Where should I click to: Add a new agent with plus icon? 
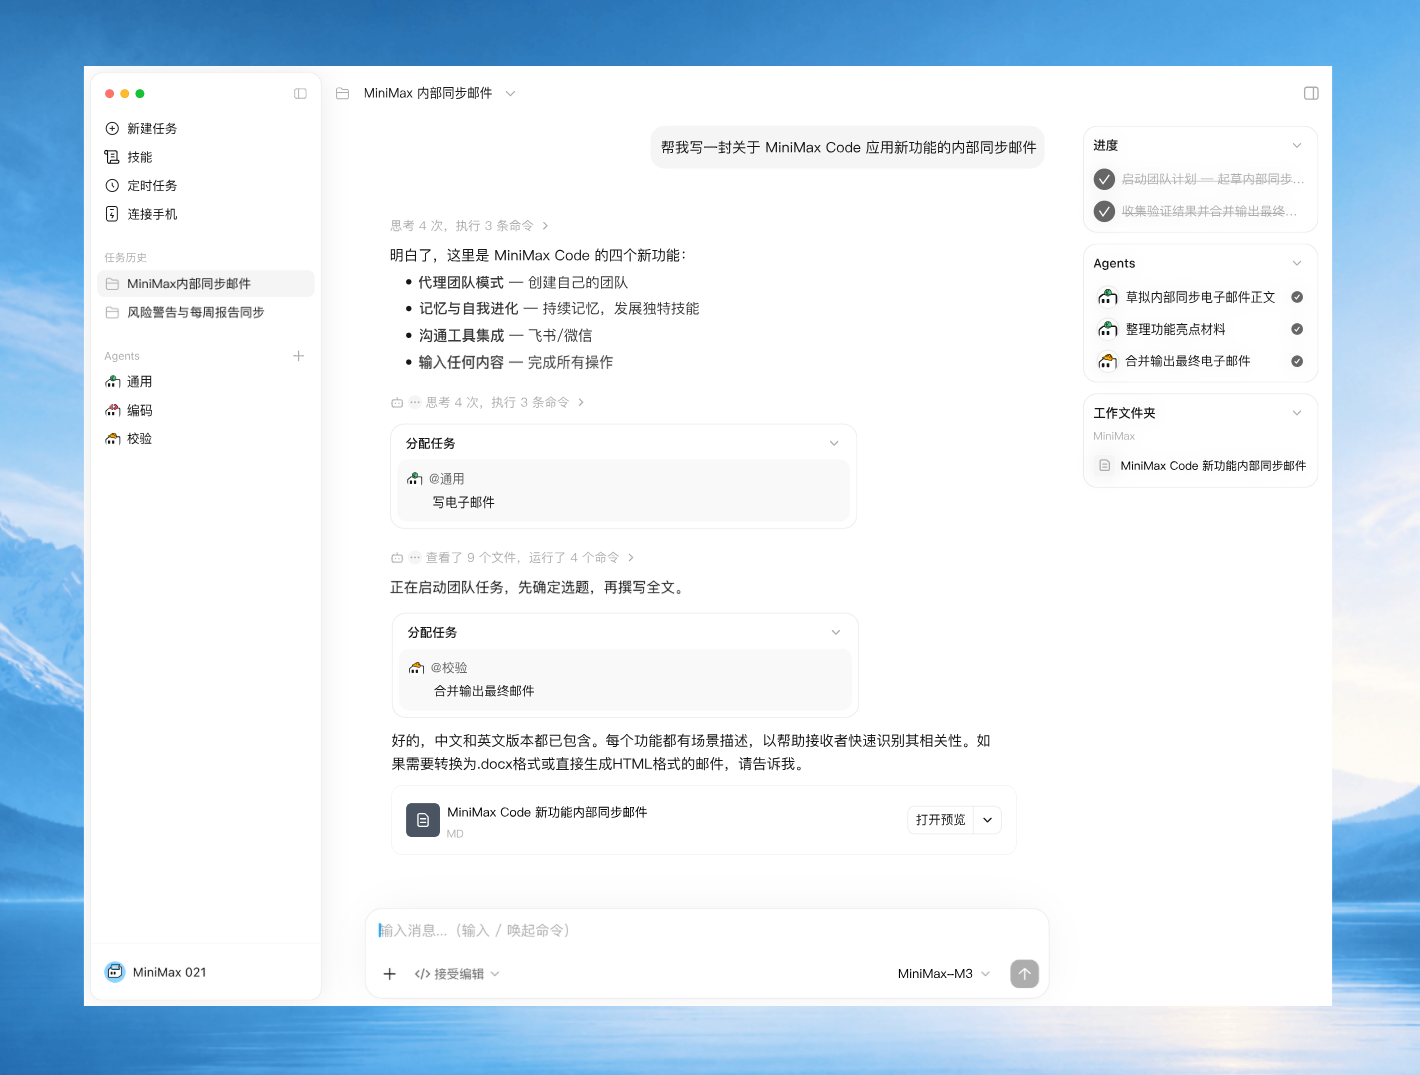tap(298, 356)
